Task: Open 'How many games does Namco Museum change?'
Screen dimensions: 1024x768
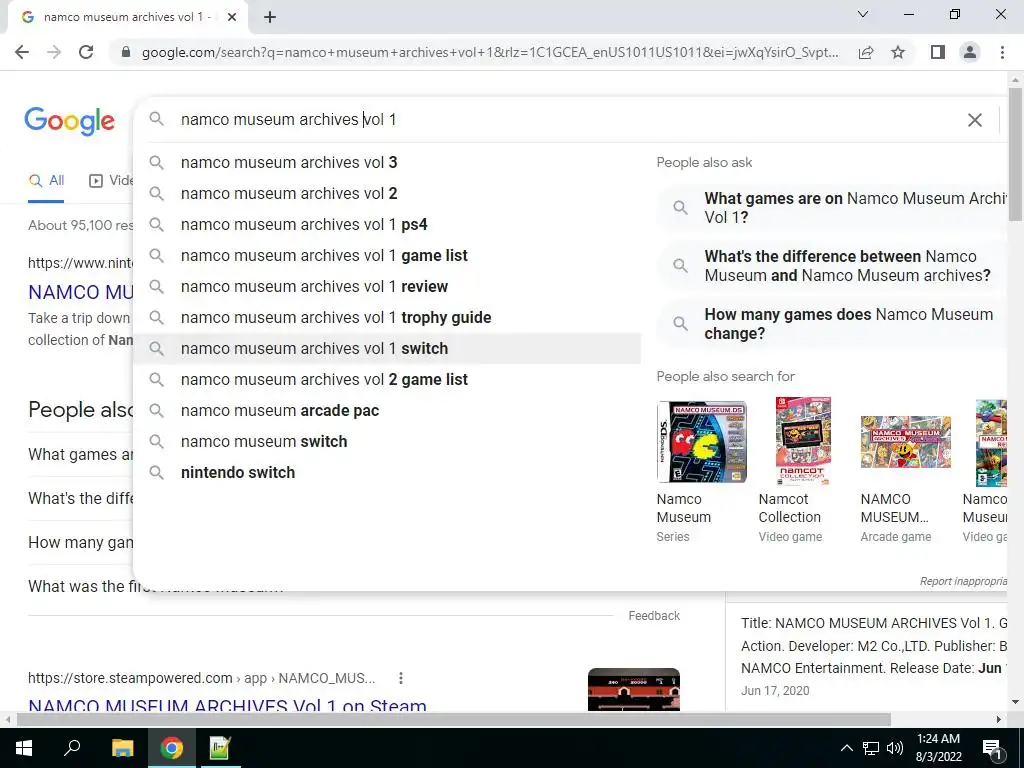Action: pos(833,324)
